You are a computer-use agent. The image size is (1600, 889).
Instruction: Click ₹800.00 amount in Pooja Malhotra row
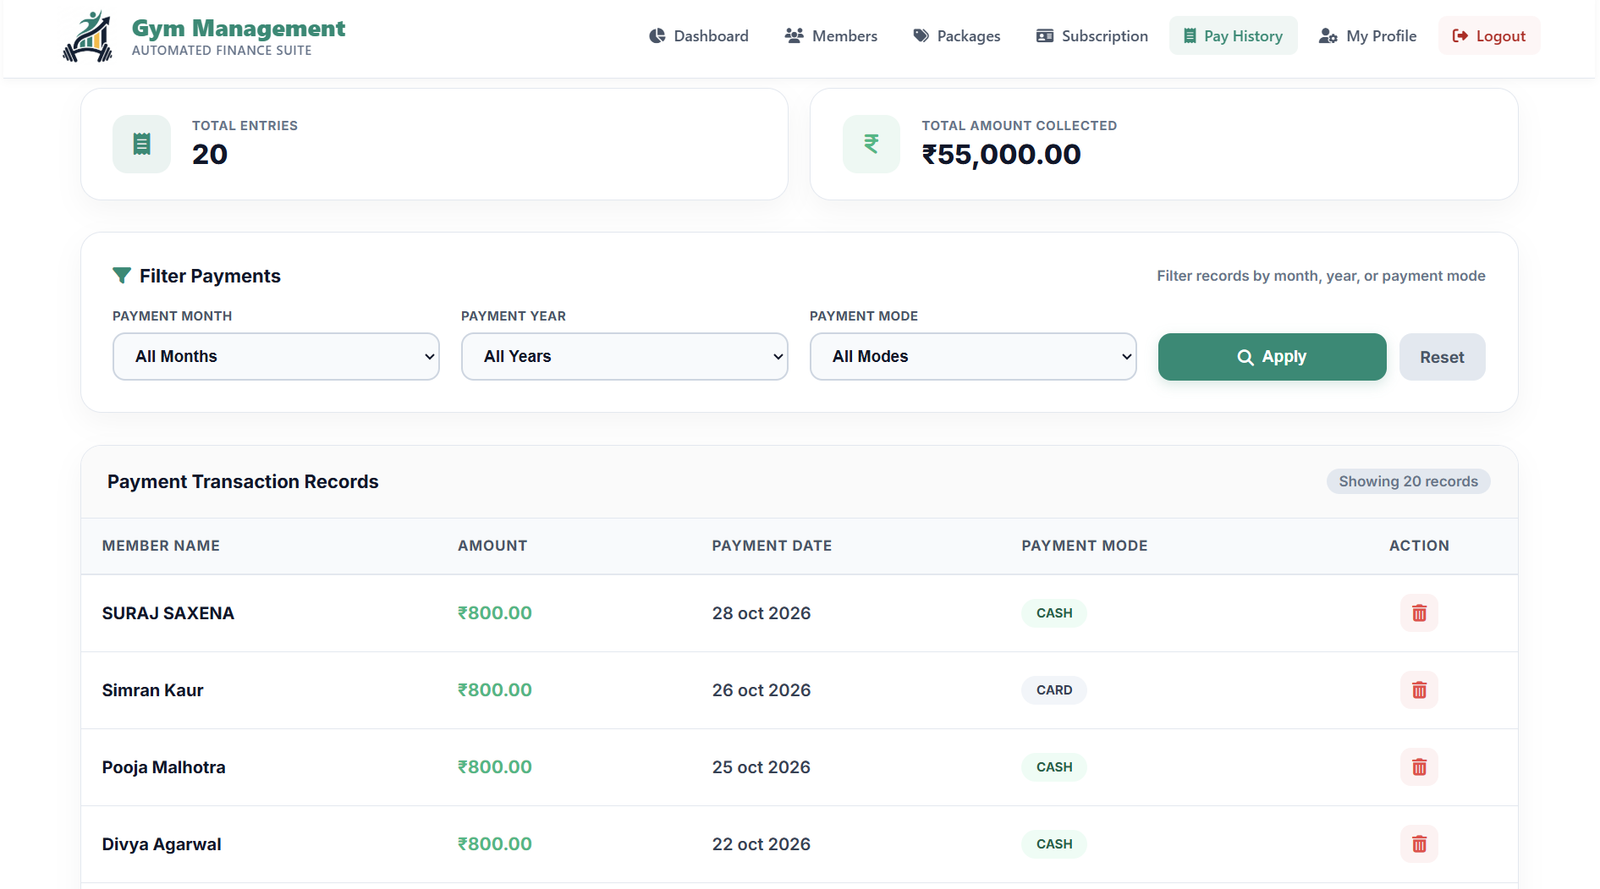[495, 767]
